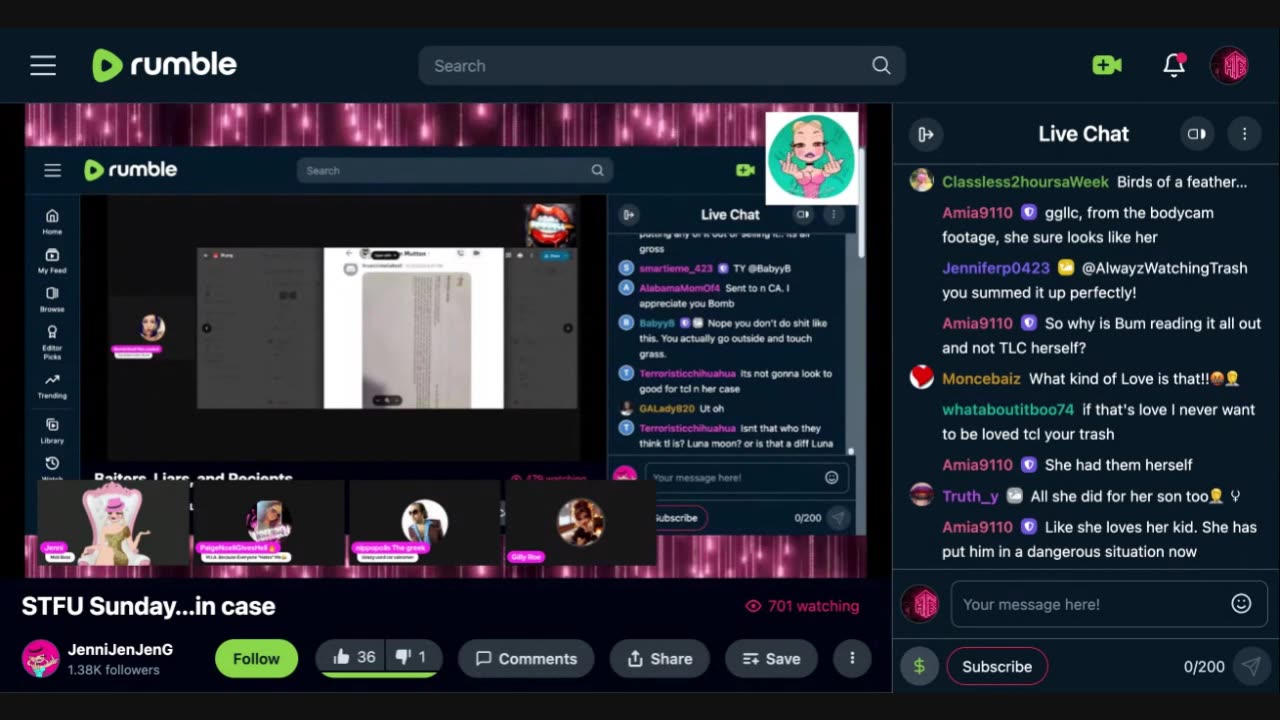
Task: Open the JenniJenJenG channel name link
Action: pos(120,649)
